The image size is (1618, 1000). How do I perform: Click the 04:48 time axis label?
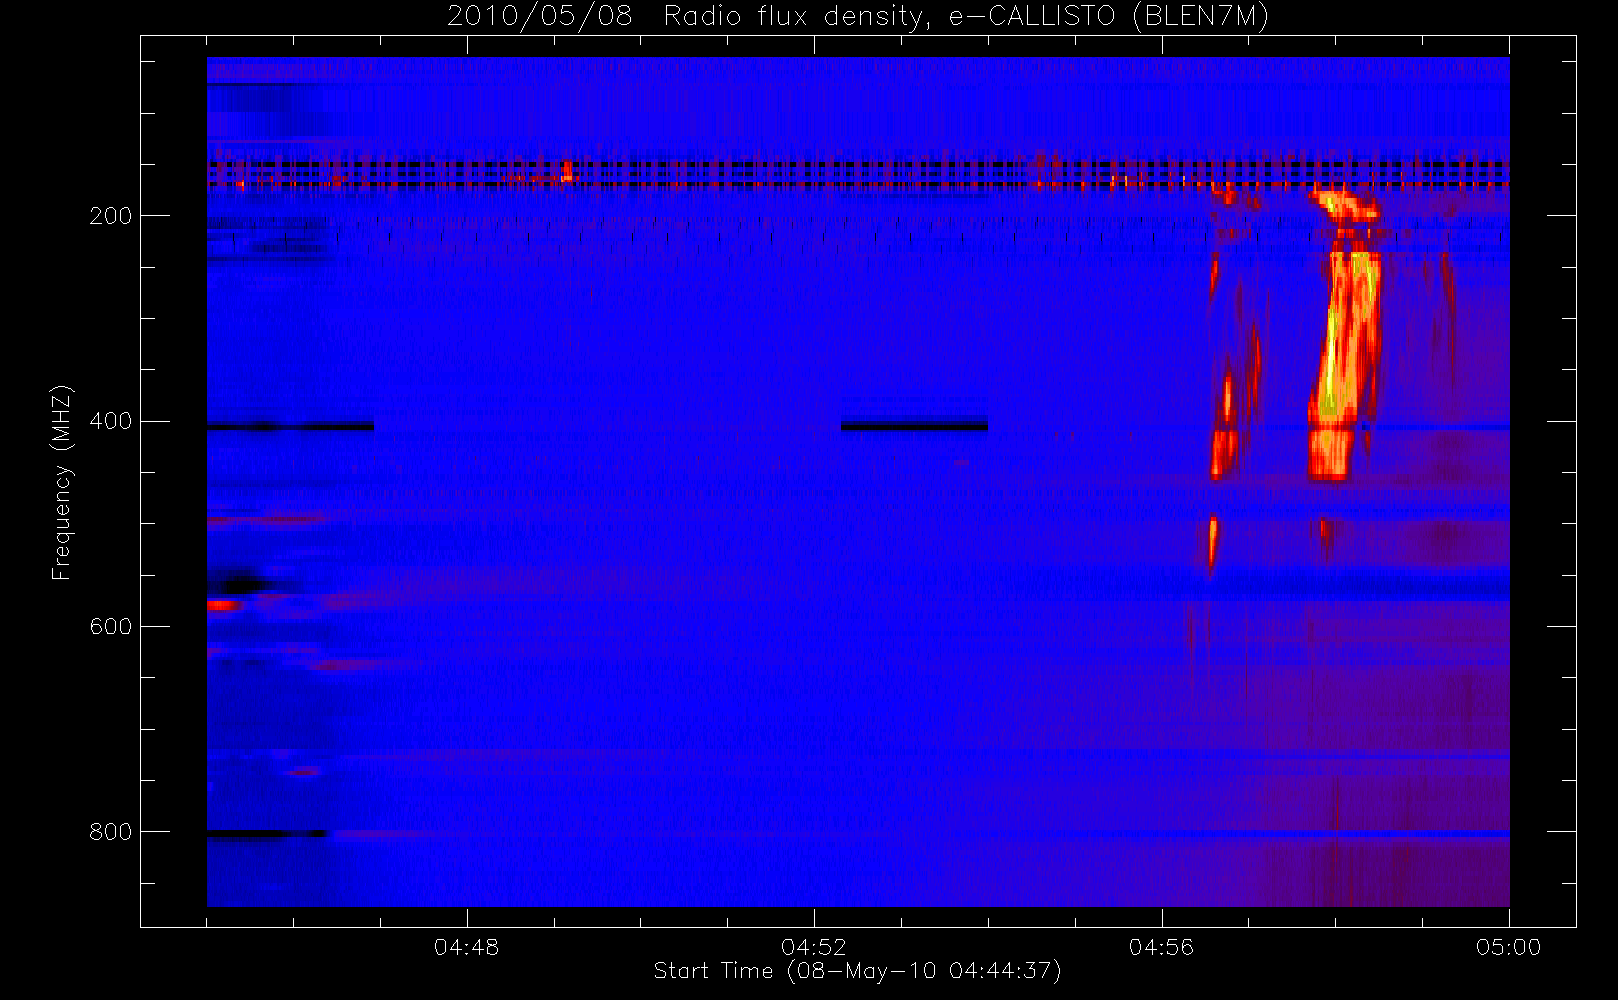[466, 947]
